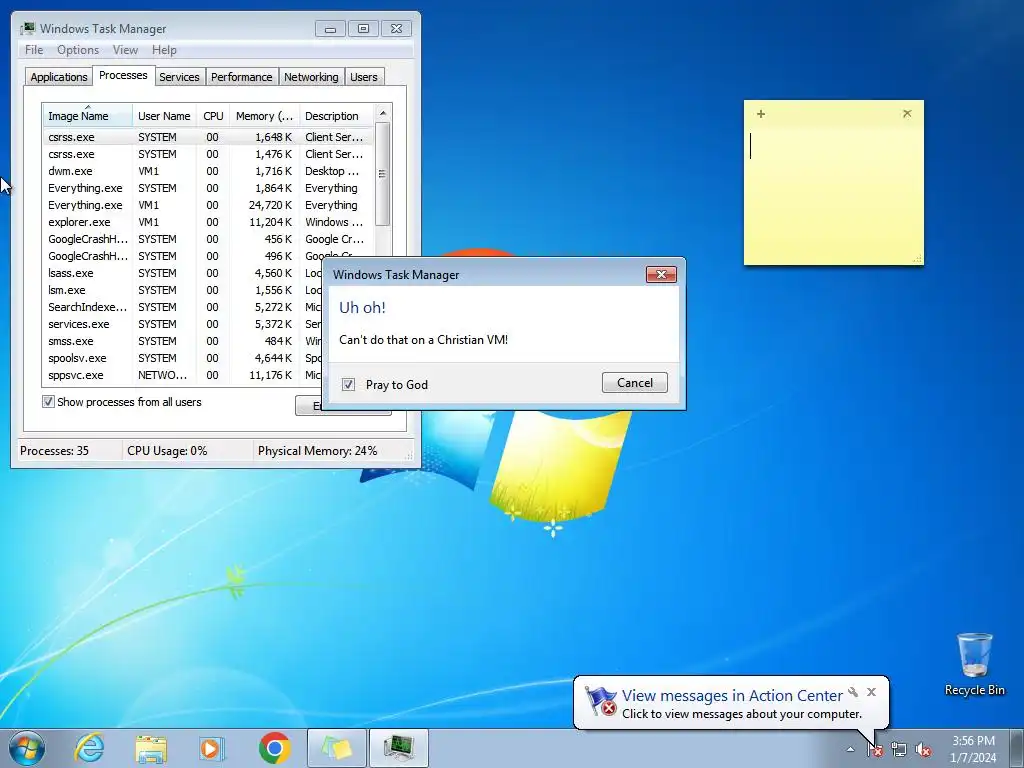Minimize the Windows Task Manager window

click(330, 29)
